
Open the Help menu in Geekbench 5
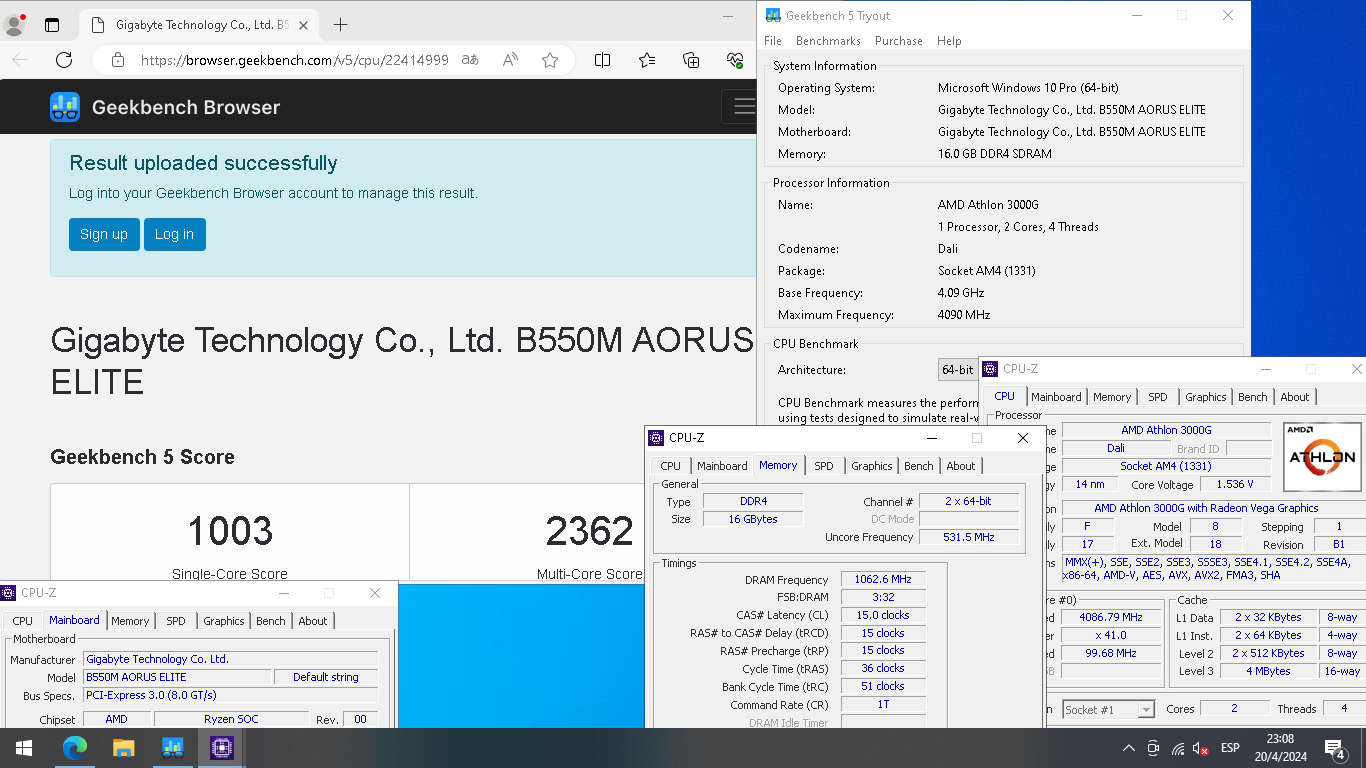949,41
